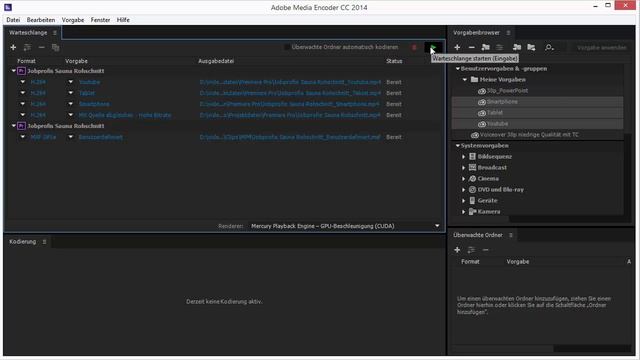Open the settings icon in Überwachte Ordner

[471, 249]
